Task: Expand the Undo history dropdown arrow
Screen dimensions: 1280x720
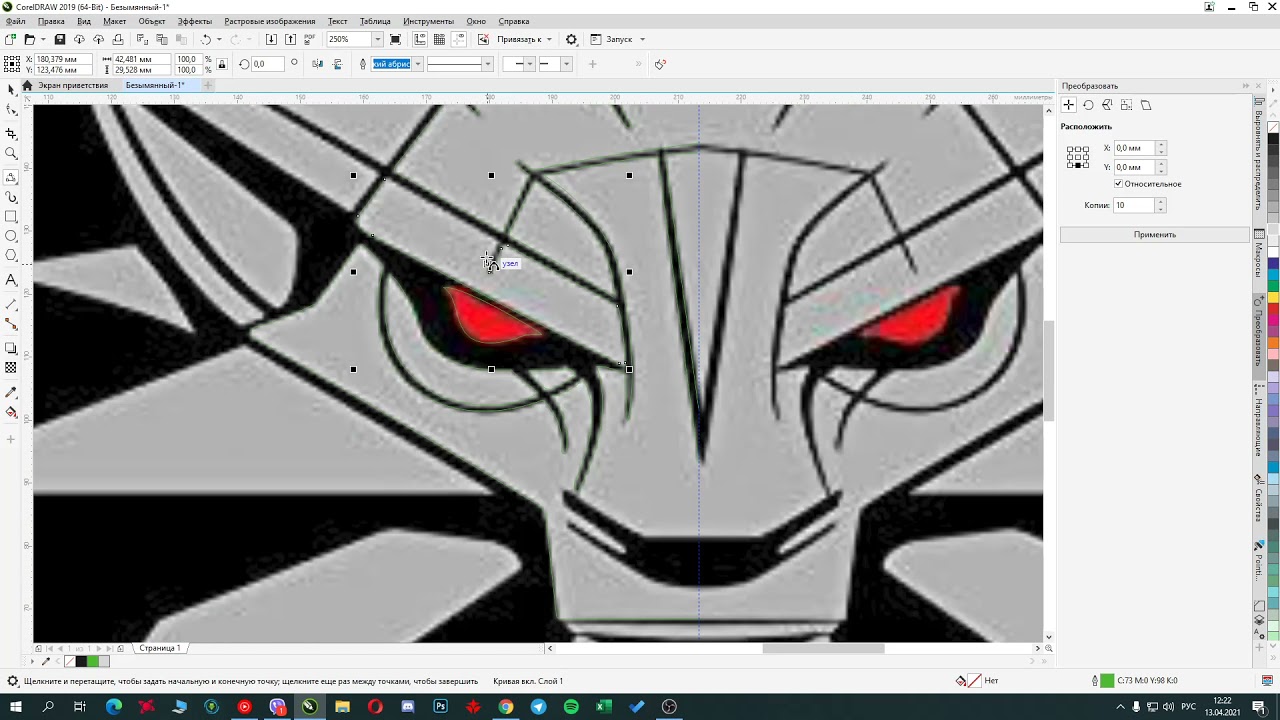Action: 219,39
